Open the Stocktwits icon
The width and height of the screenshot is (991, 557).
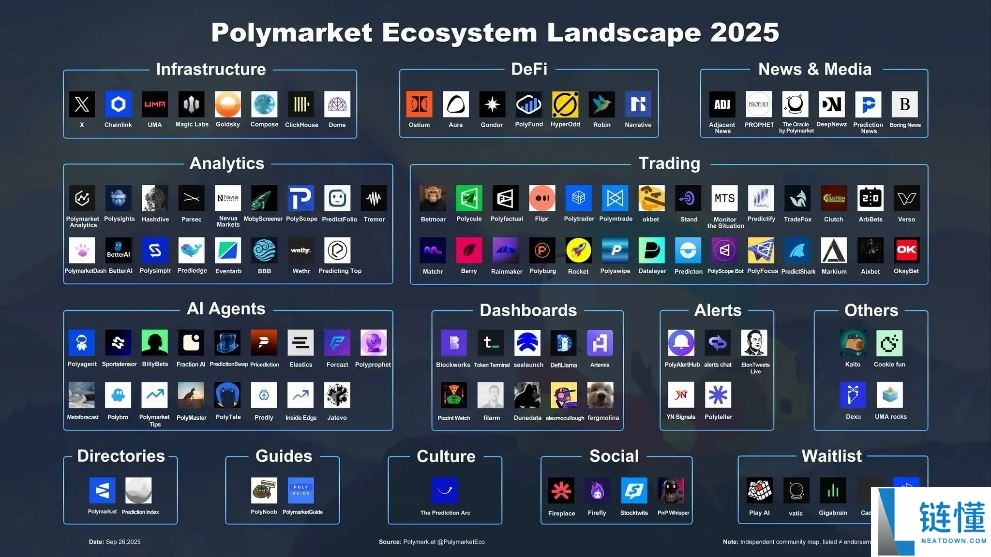[x=634, y=491]
